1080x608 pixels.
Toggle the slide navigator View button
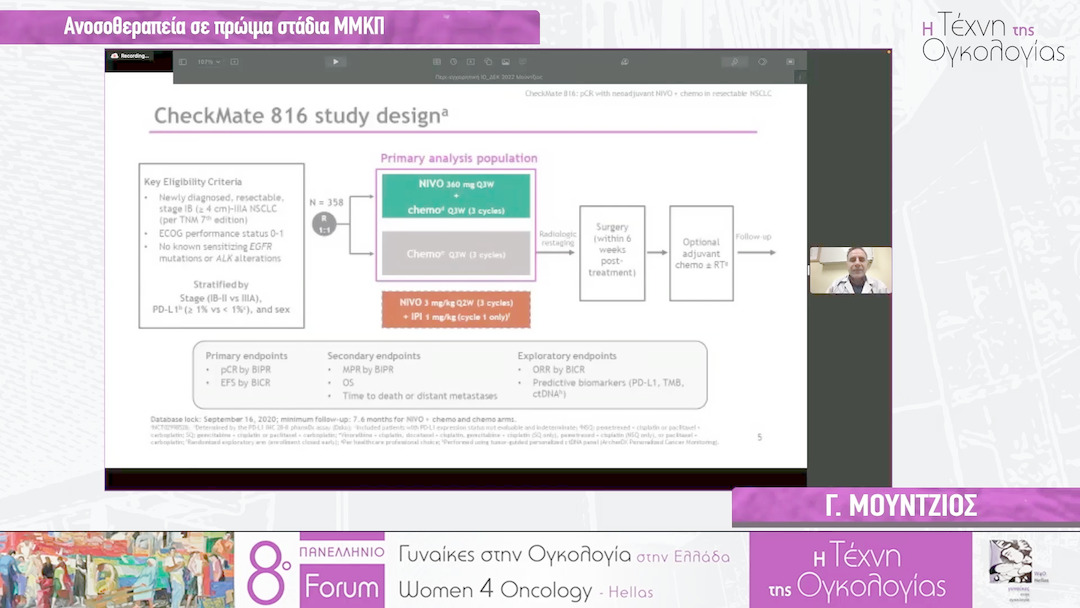(x=182, y=62)
